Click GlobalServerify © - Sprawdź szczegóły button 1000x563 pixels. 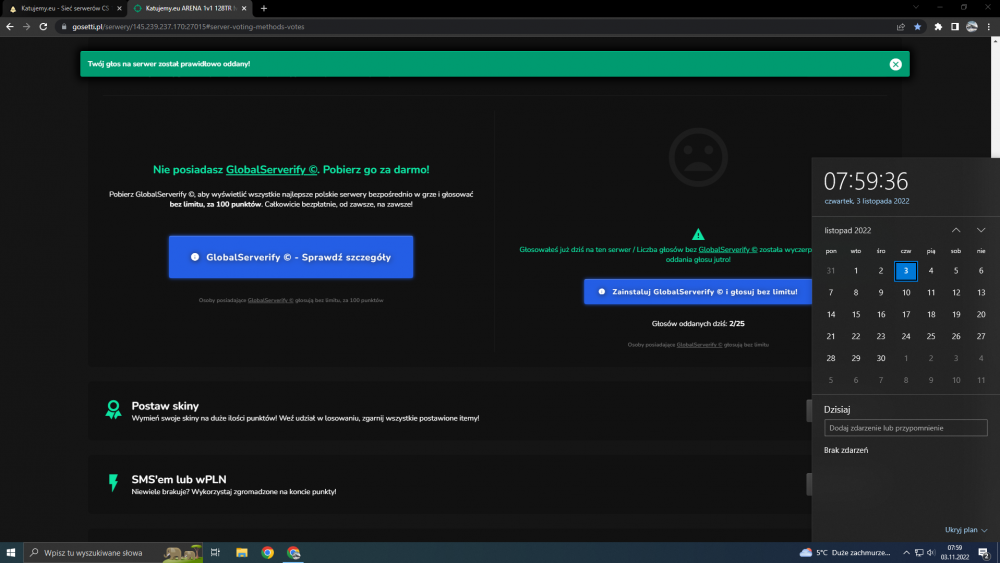(x=291, y=257)
